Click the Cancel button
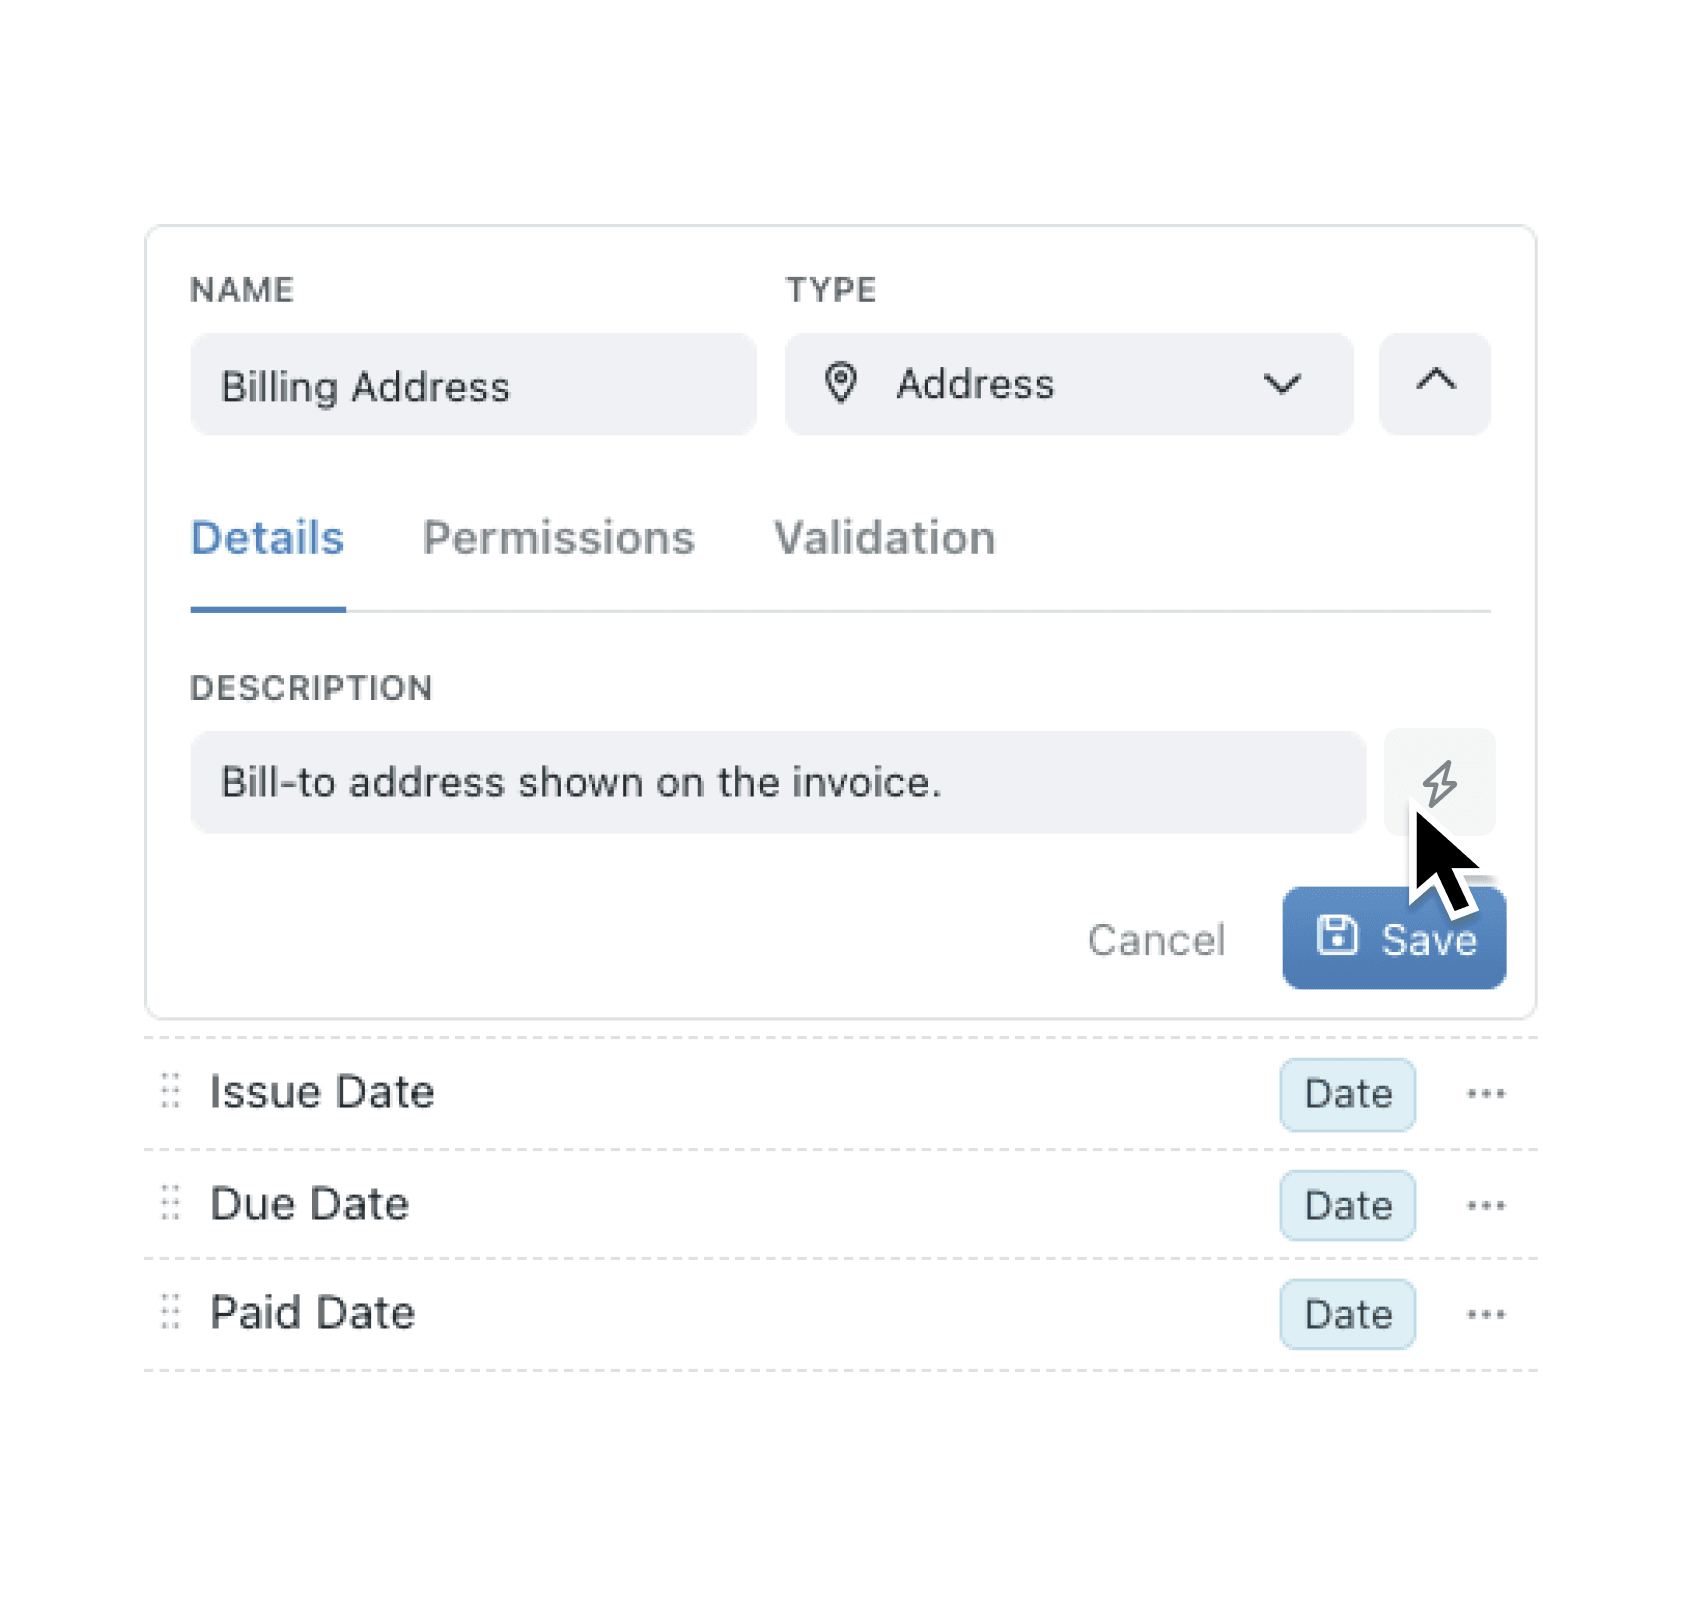Viewport: 1684px width, 1600px height. tap(1156, 940)
